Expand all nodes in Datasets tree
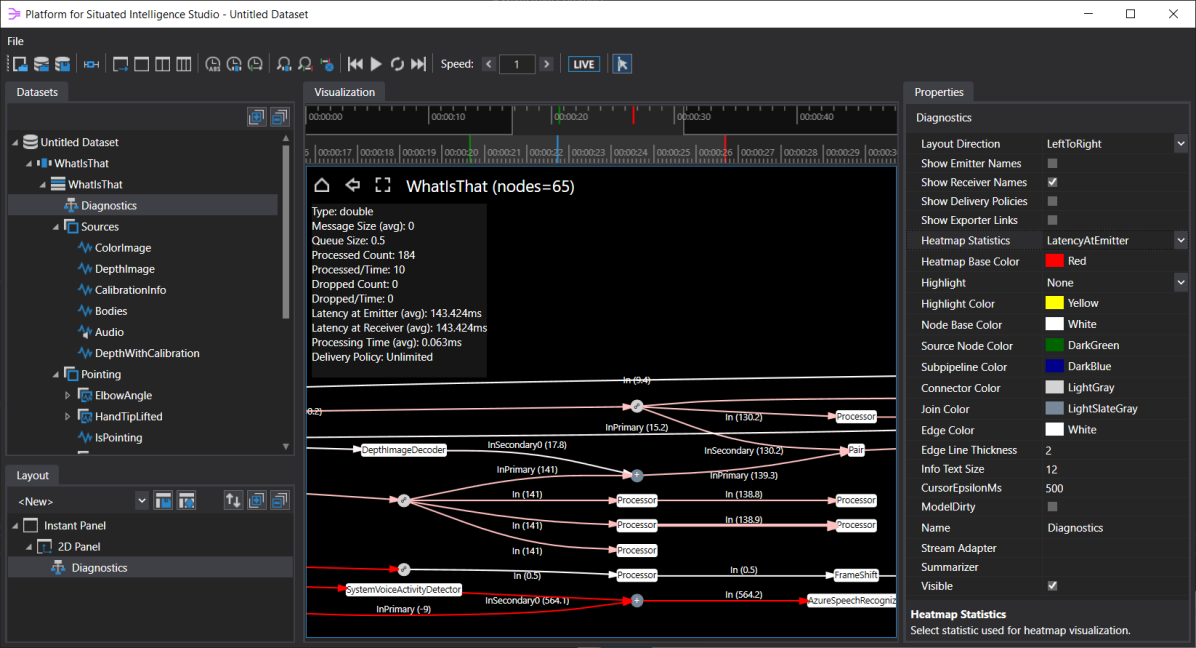 [257, 117]
